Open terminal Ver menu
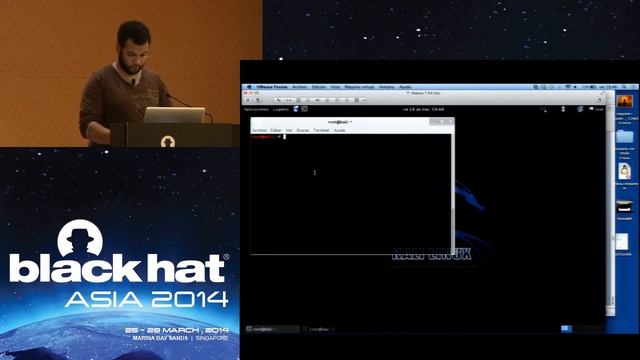Image resolution: width=640 pixels, height=360 pixels. click(289, 130)
